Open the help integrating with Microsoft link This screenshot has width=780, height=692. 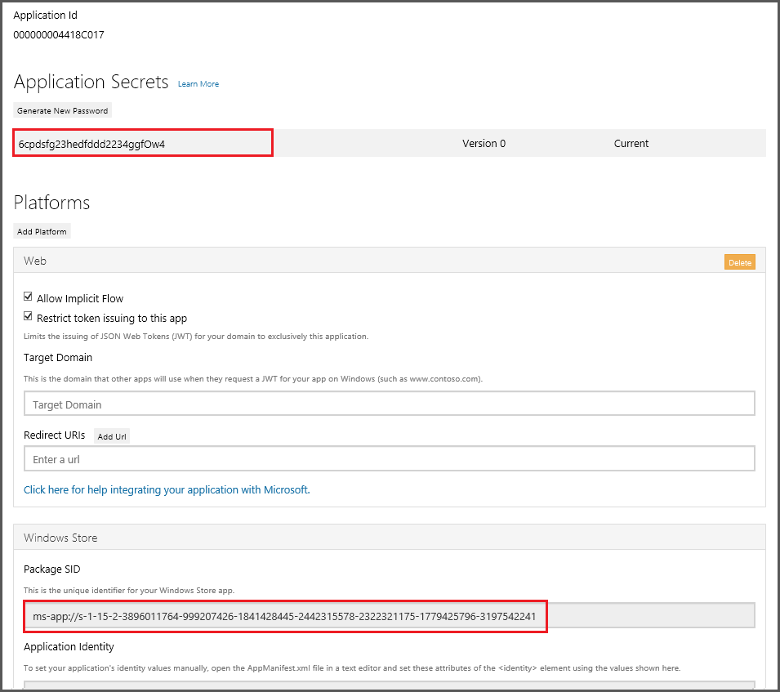pyautogui.click(x=167, y=490)
